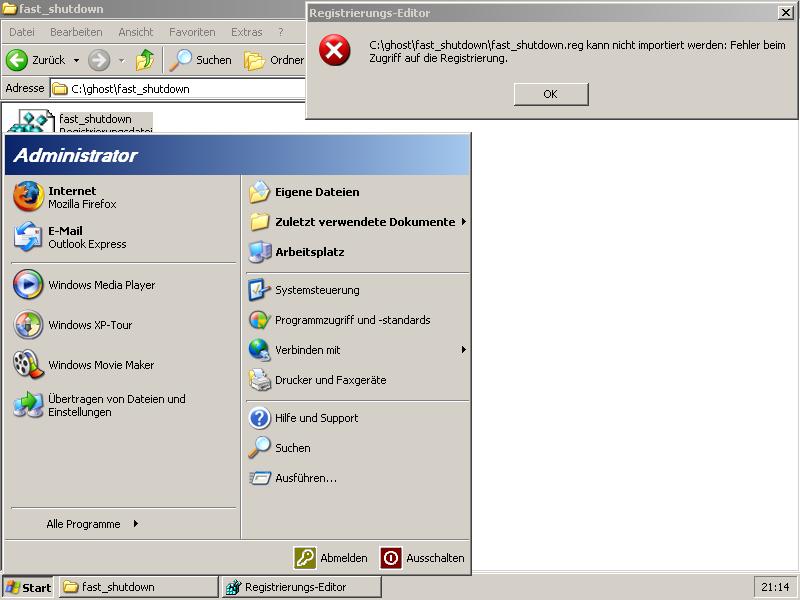The image size is (800, 600).
Task: Open Programmzugriff und -standards
Action: (x=357, y=320)
